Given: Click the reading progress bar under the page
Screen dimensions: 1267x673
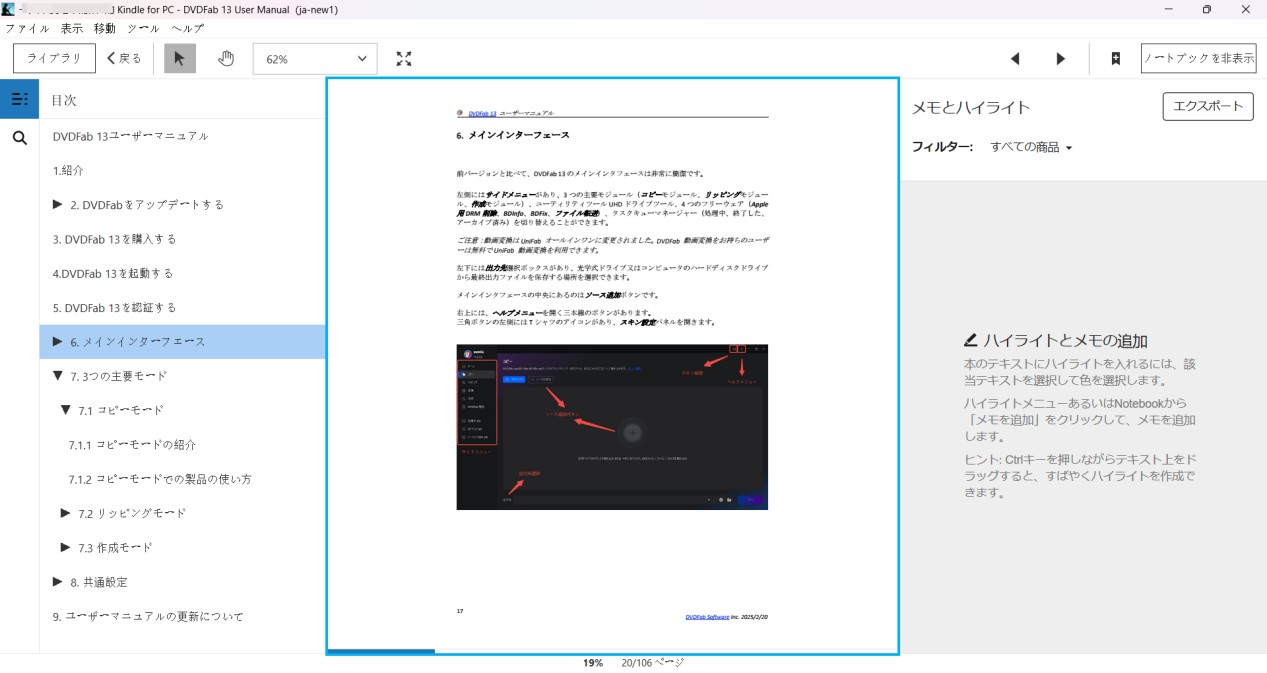Looking at the screenshot, I should click(x=612, y=651).
